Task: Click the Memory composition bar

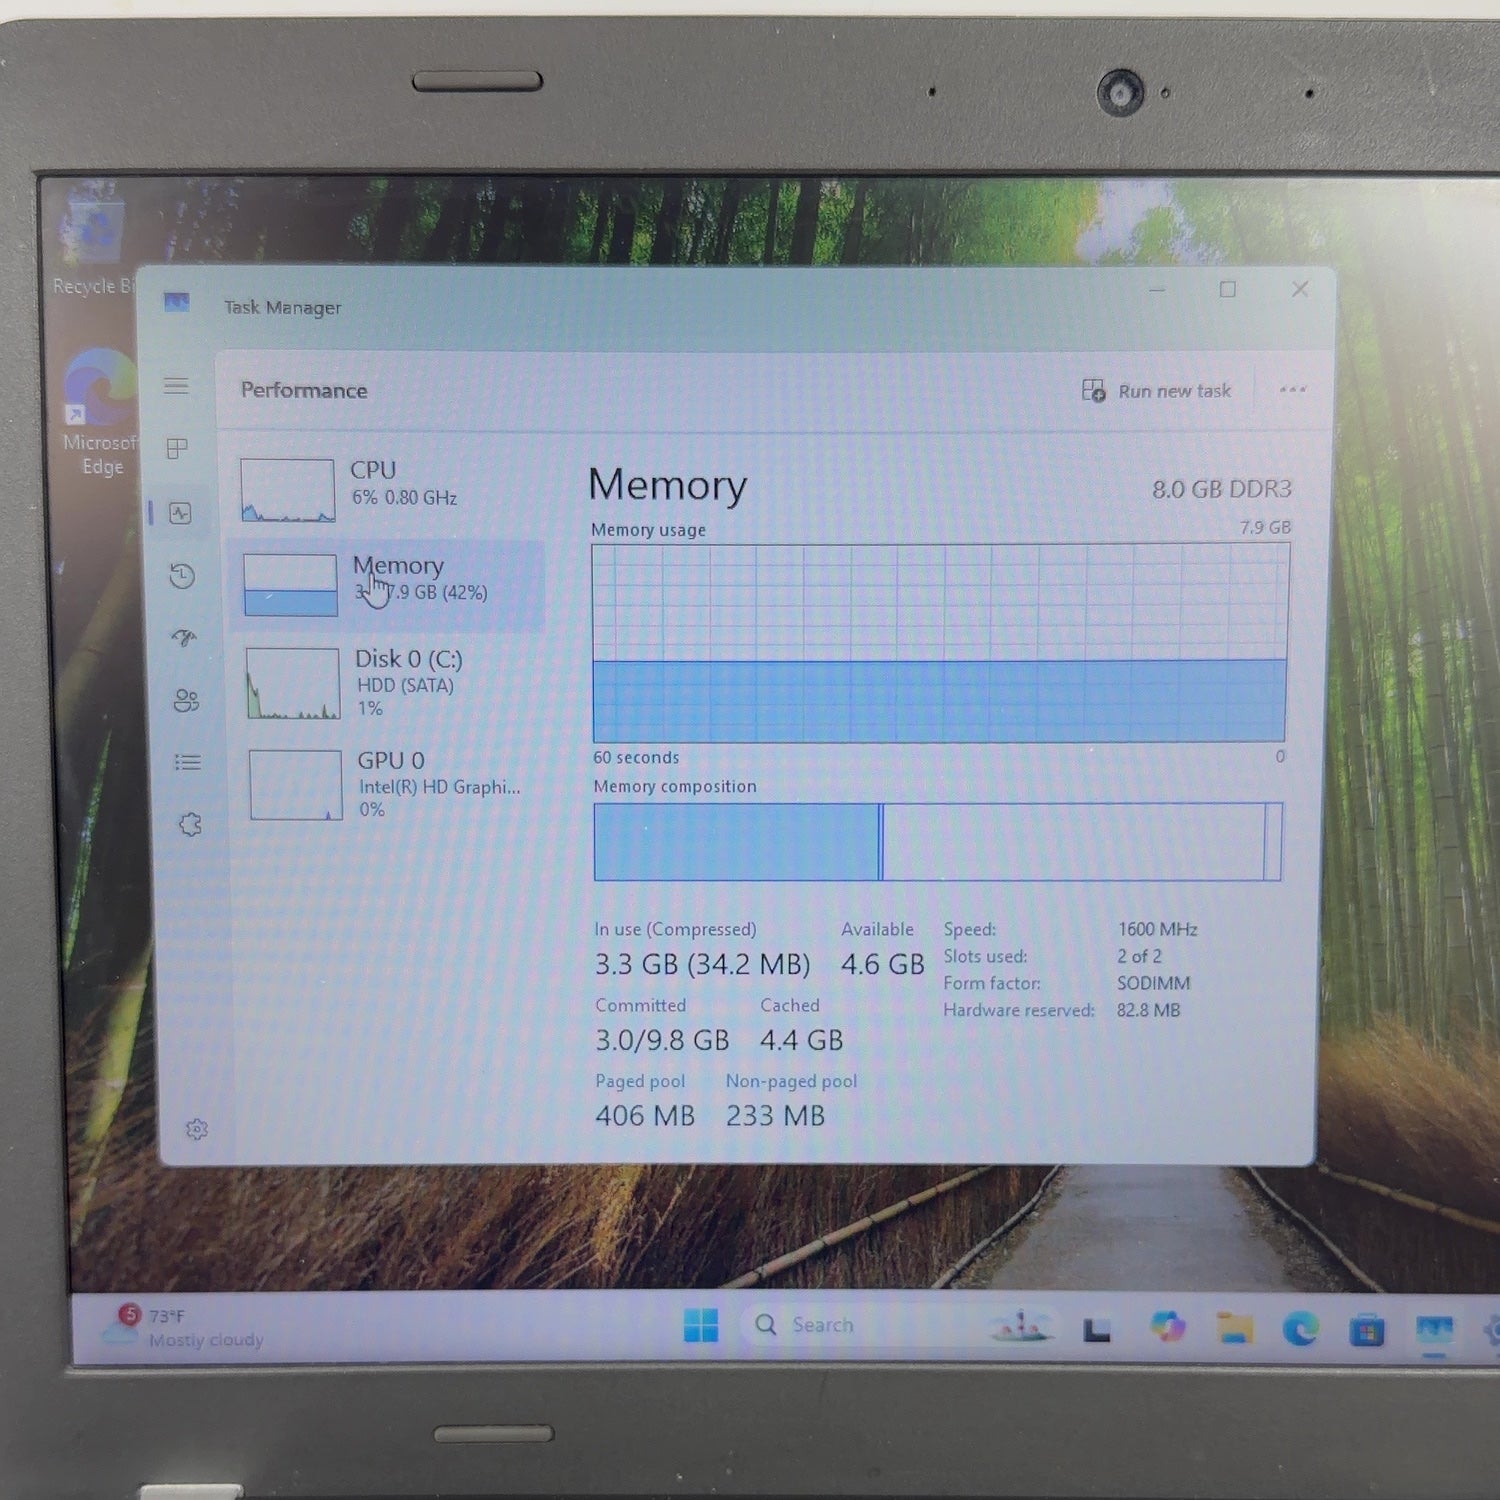Action: 938,841
